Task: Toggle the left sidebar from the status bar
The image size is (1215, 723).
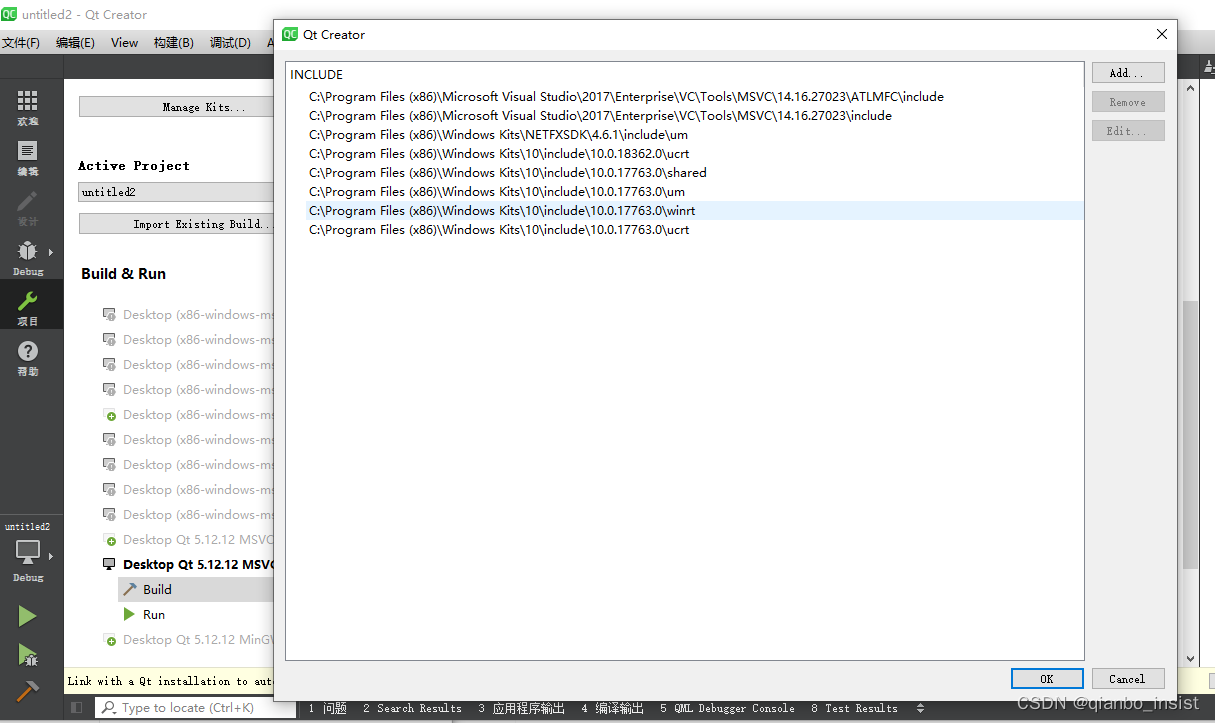Action: point(77,708)
